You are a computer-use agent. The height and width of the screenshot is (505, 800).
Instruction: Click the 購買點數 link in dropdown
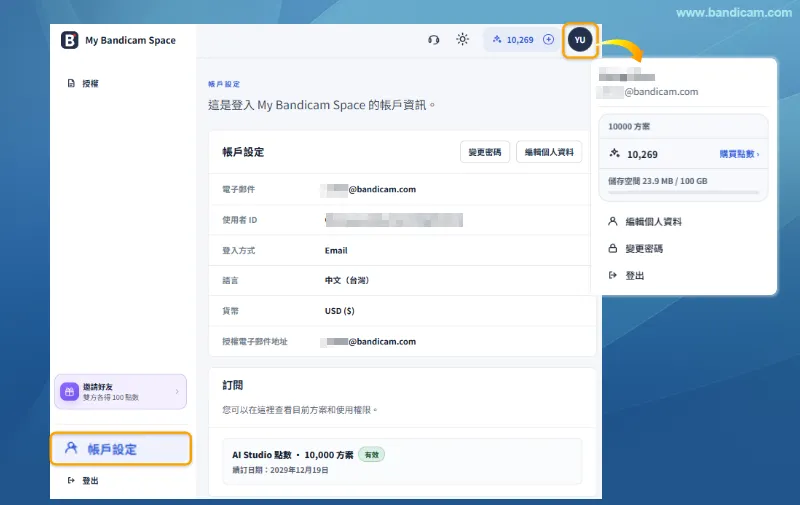coord(739,154)
